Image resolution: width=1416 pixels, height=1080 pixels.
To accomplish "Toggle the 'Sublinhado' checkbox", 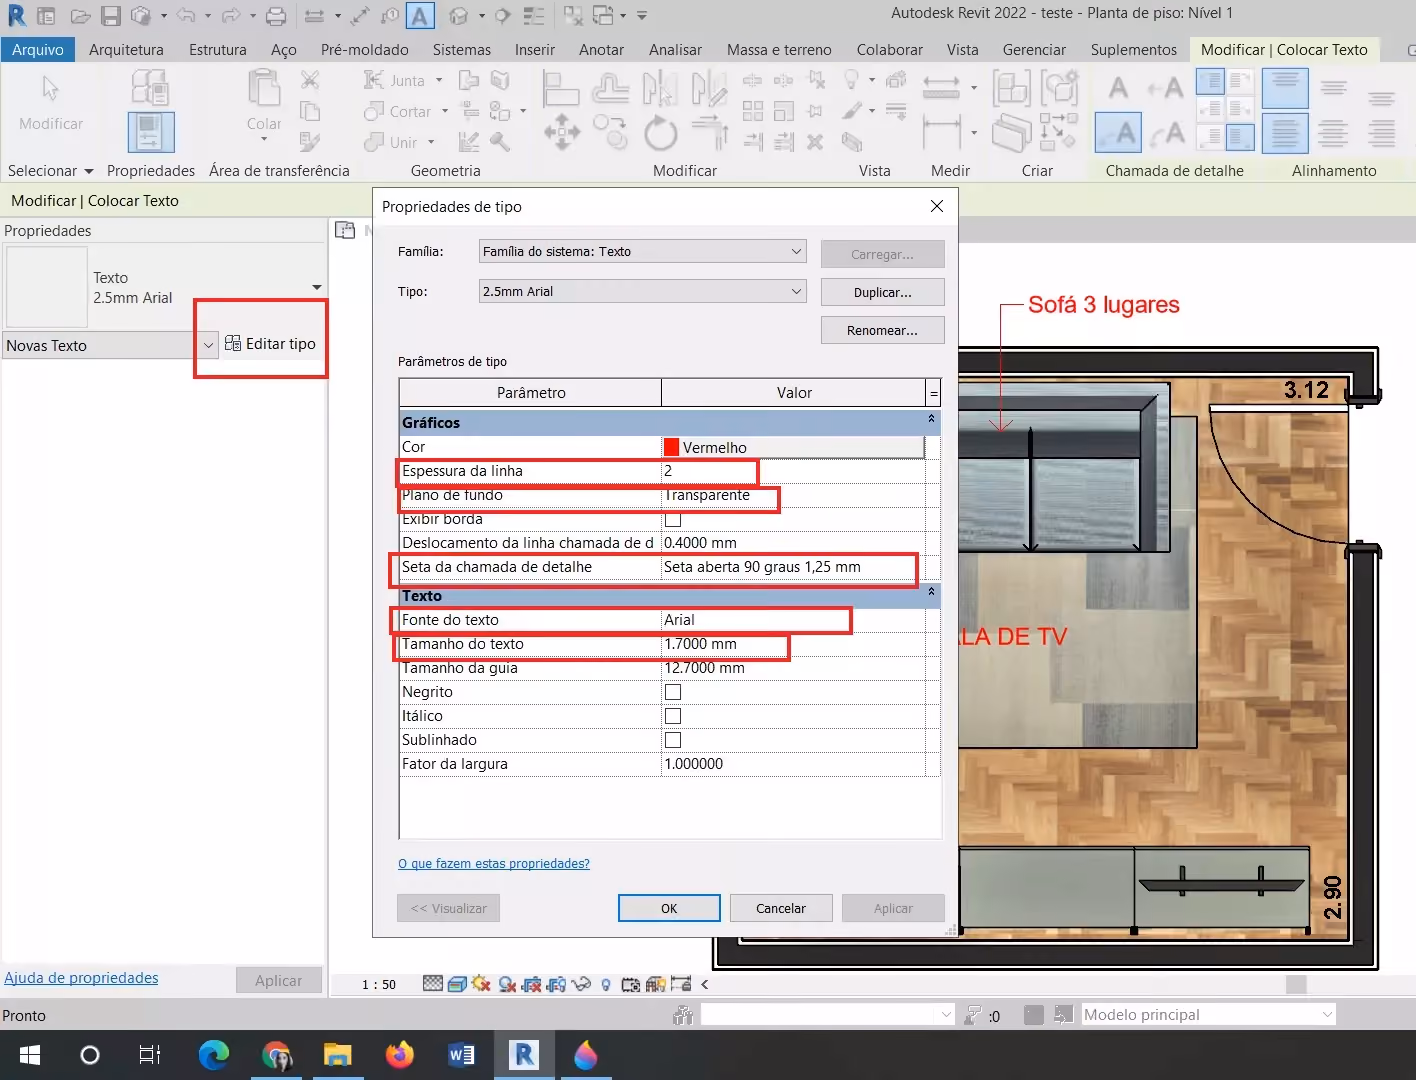I will tap(673, 740).
